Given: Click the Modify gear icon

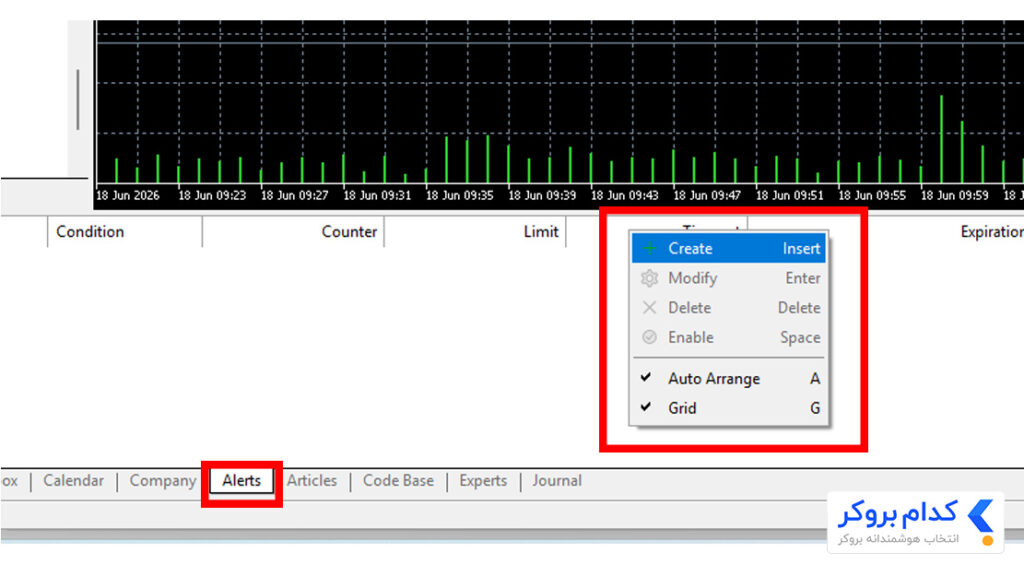Looking at the screenshot, I should pyautogui.click(x=649, y=278).
